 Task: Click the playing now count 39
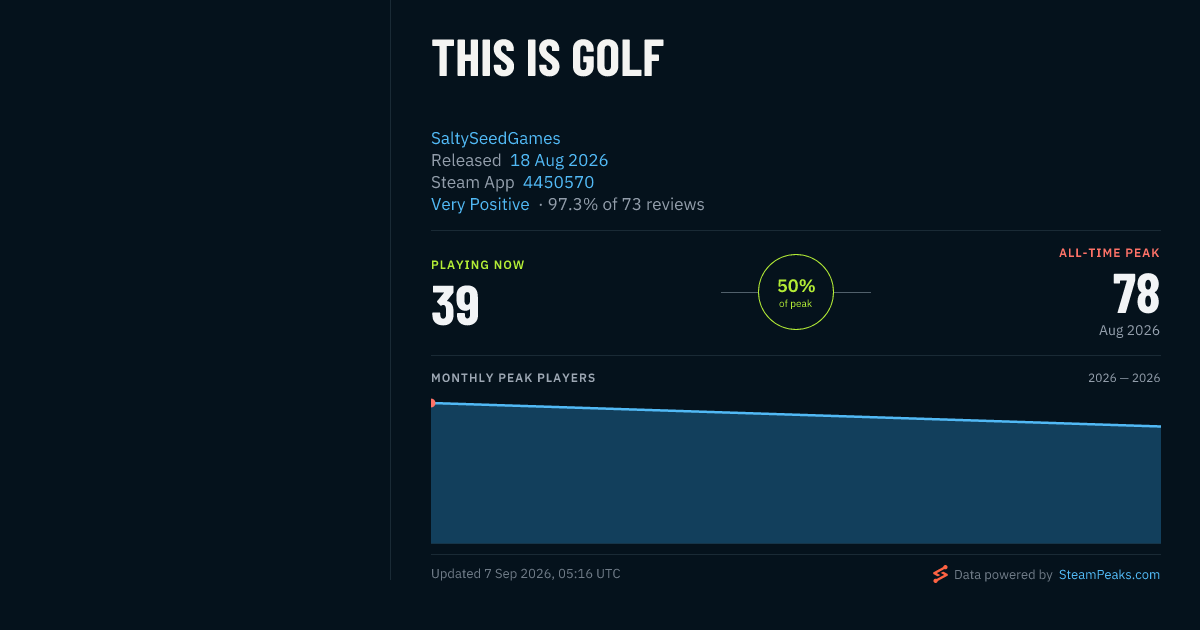455,306
